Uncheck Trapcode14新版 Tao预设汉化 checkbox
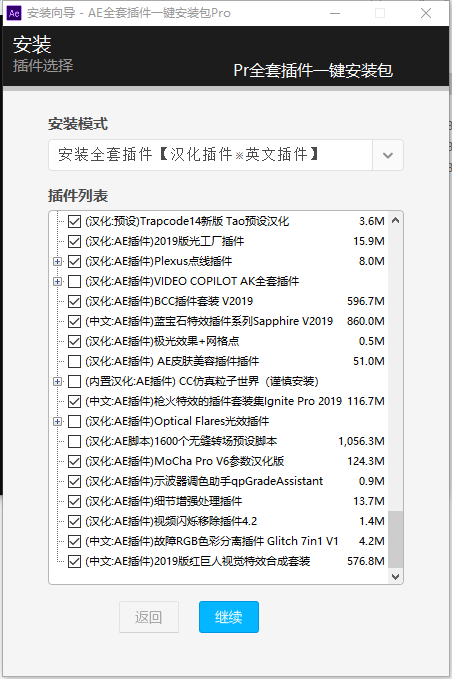 point(74,221)
